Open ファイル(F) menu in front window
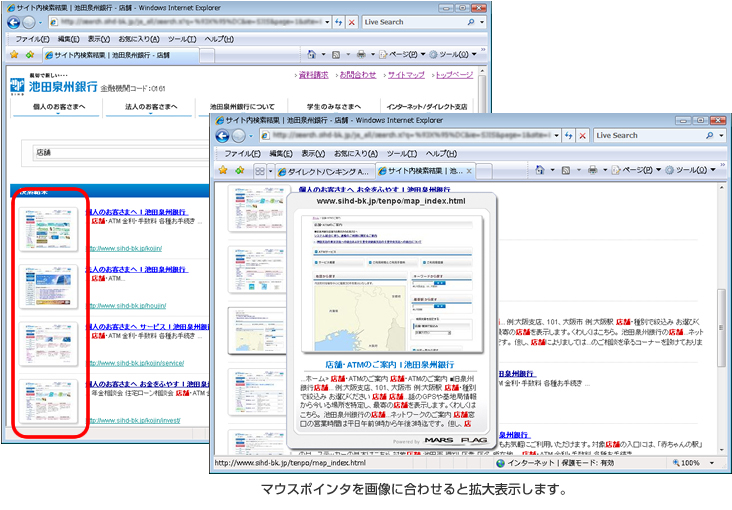The width and height of the screenshot is (732, 510). tap(242, 153)
